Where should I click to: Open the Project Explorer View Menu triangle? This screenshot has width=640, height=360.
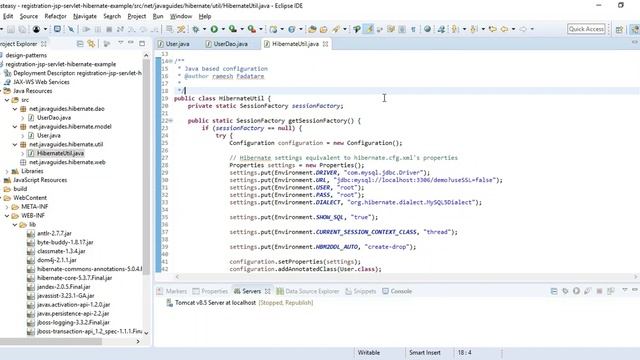coord(120,43)
